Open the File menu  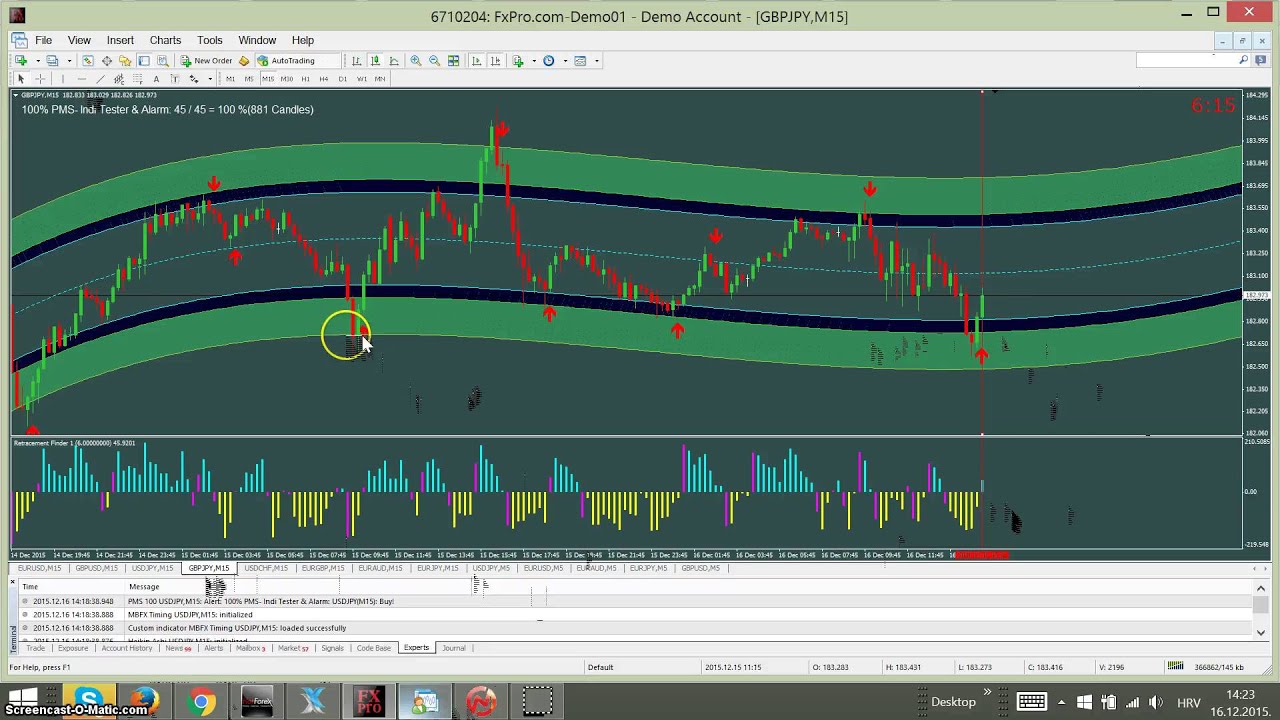44,40
